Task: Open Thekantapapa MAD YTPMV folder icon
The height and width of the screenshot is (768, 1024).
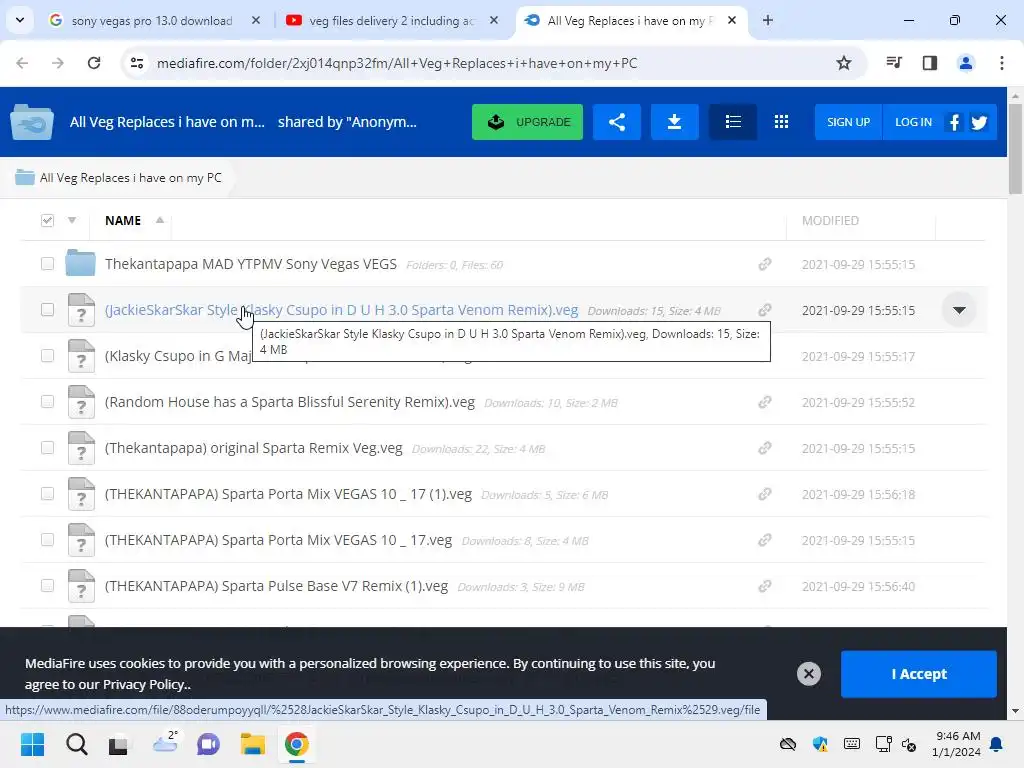Action: pos(80,263)
